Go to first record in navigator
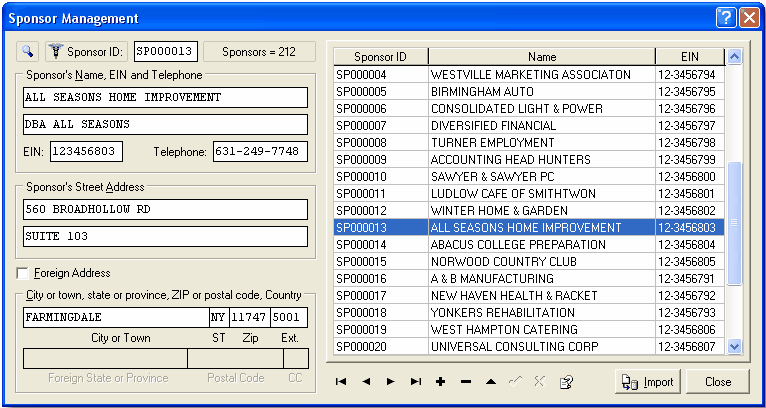 [x=341, y=382]
